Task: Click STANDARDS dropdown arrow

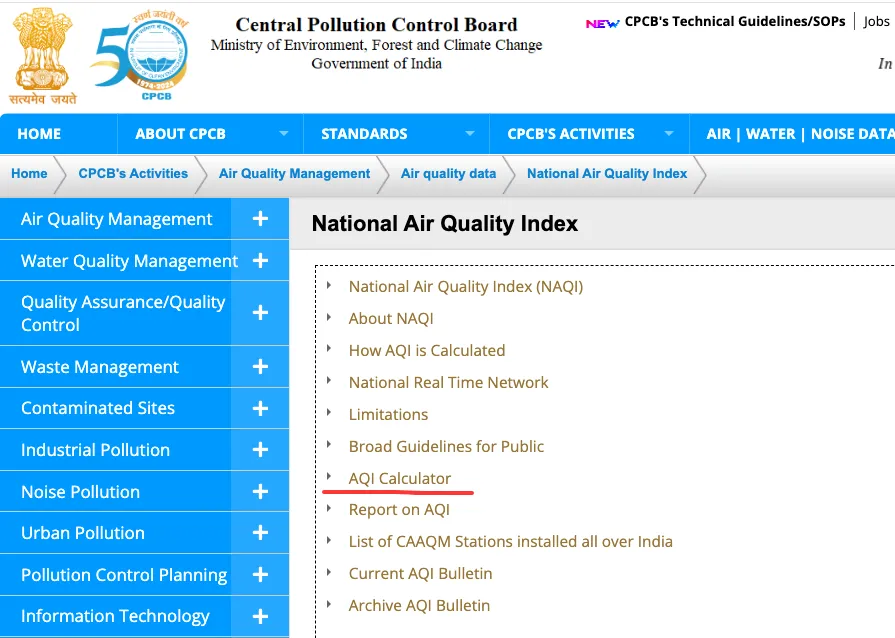Action: 470,134
